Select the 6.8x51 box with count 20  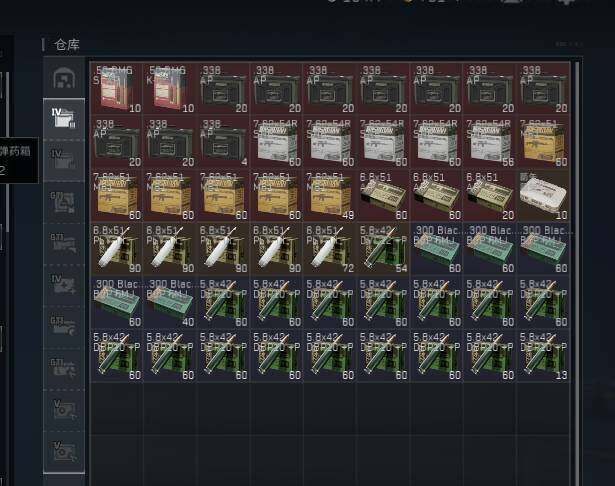489,195
